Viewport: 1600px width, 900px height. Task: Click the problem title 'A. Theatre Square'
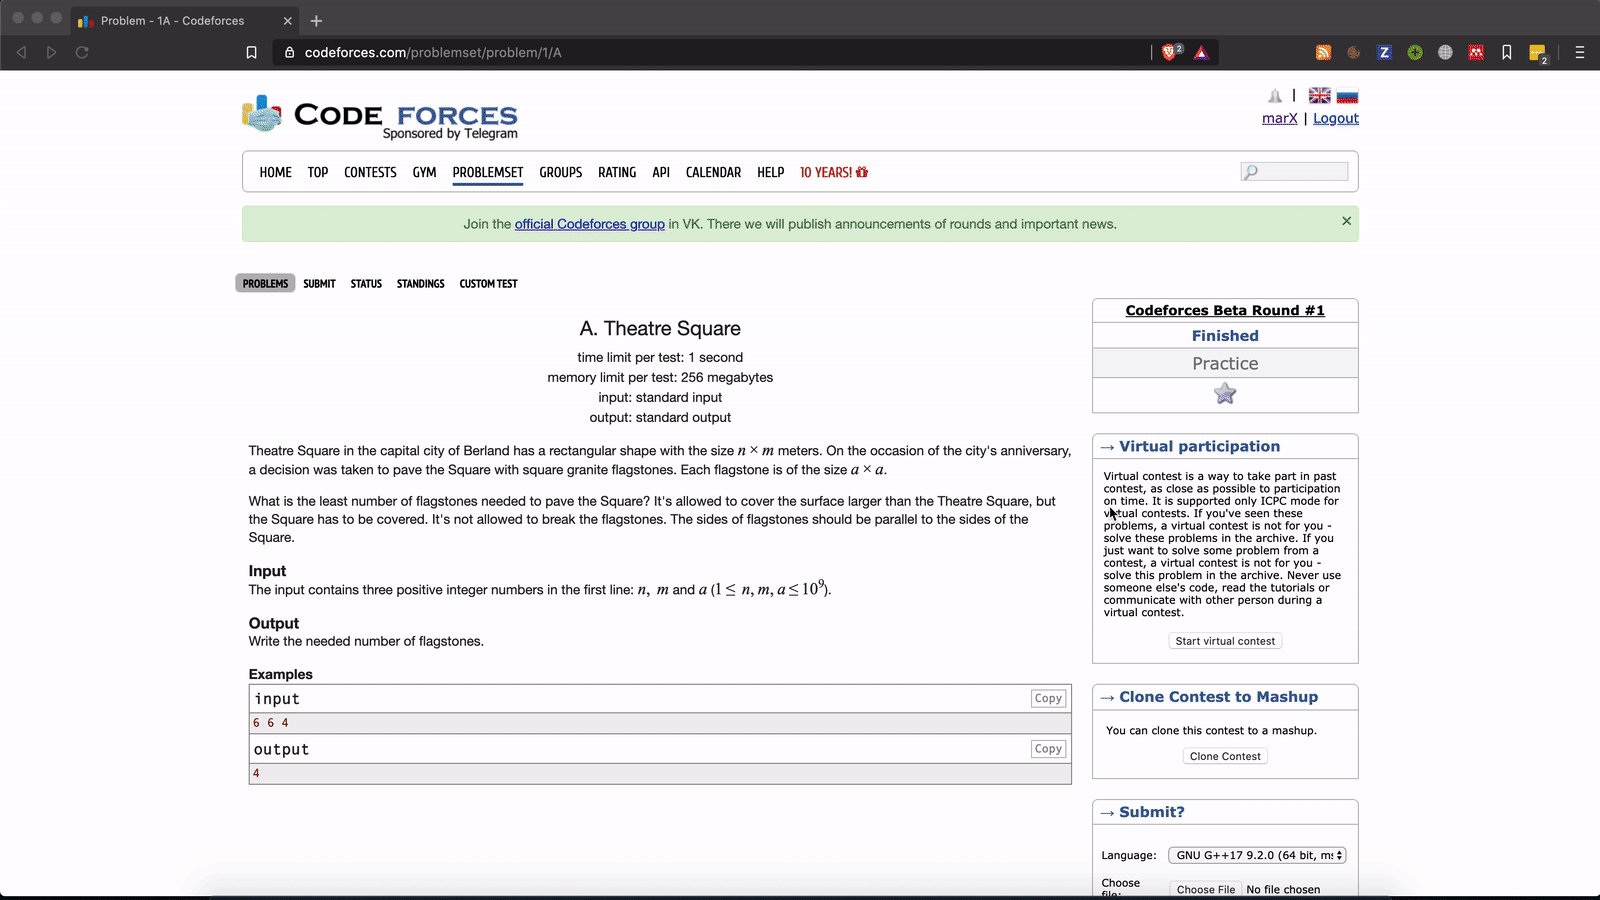(660, 329)
